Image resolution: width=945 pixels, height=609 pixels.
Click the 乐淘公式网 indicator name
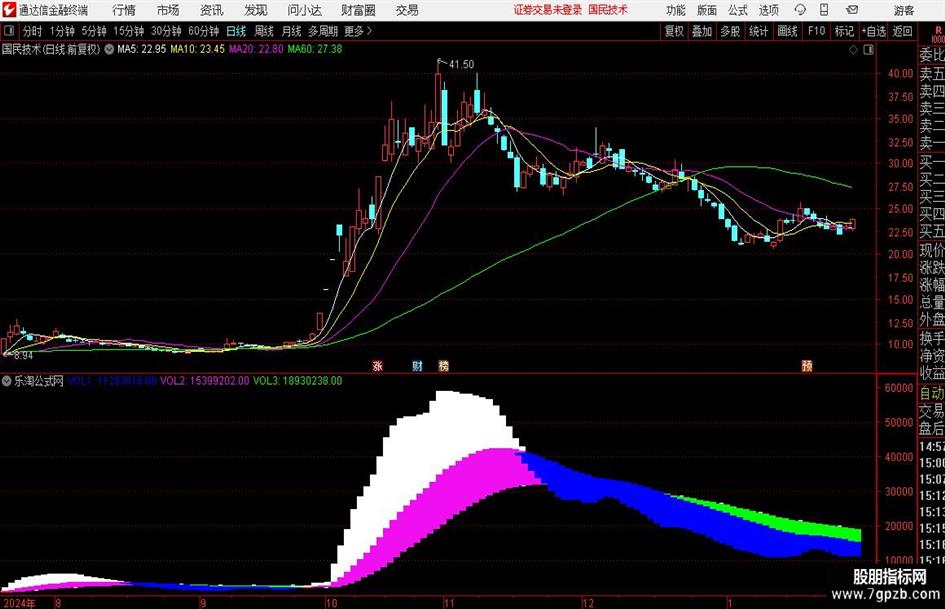(x=39, y=381)
